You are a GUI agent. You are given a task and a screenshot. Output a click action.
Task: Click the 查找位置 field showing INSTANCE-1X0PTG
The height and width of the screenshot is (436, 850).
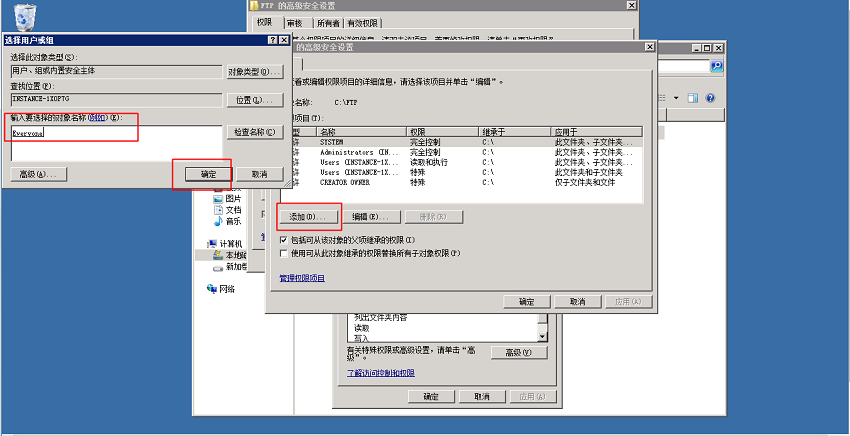(x=117, y=100)
